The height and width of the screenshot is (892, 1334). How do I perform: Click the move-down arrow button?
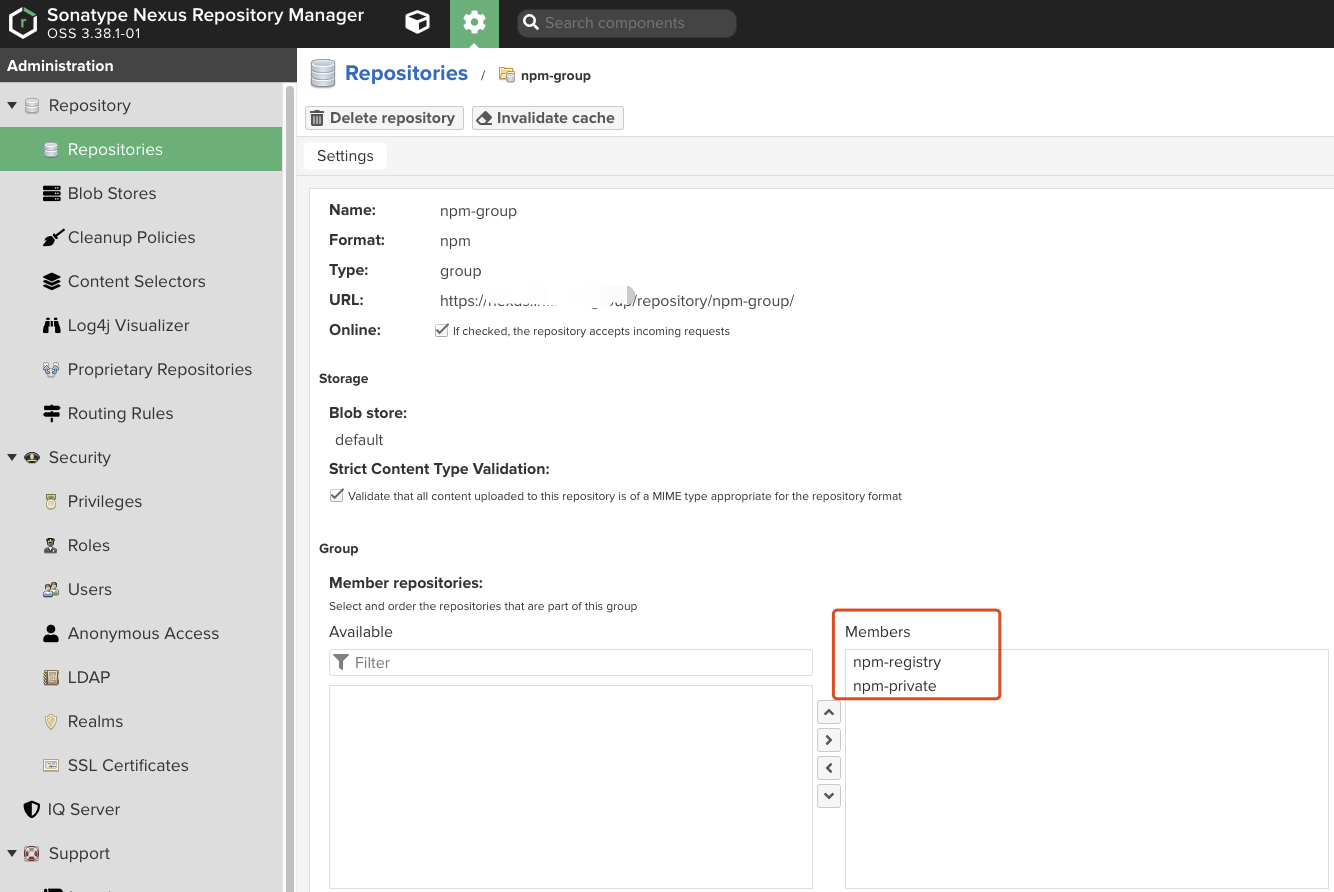pos(829,796)
